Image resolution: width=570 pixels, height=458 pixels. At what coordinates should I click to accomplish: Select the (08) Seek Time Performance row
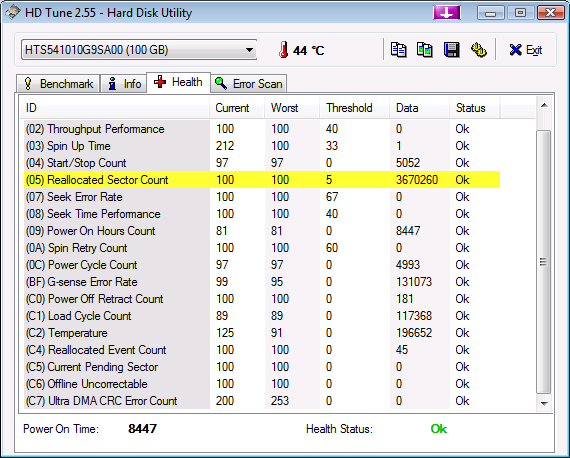(262, 214)
